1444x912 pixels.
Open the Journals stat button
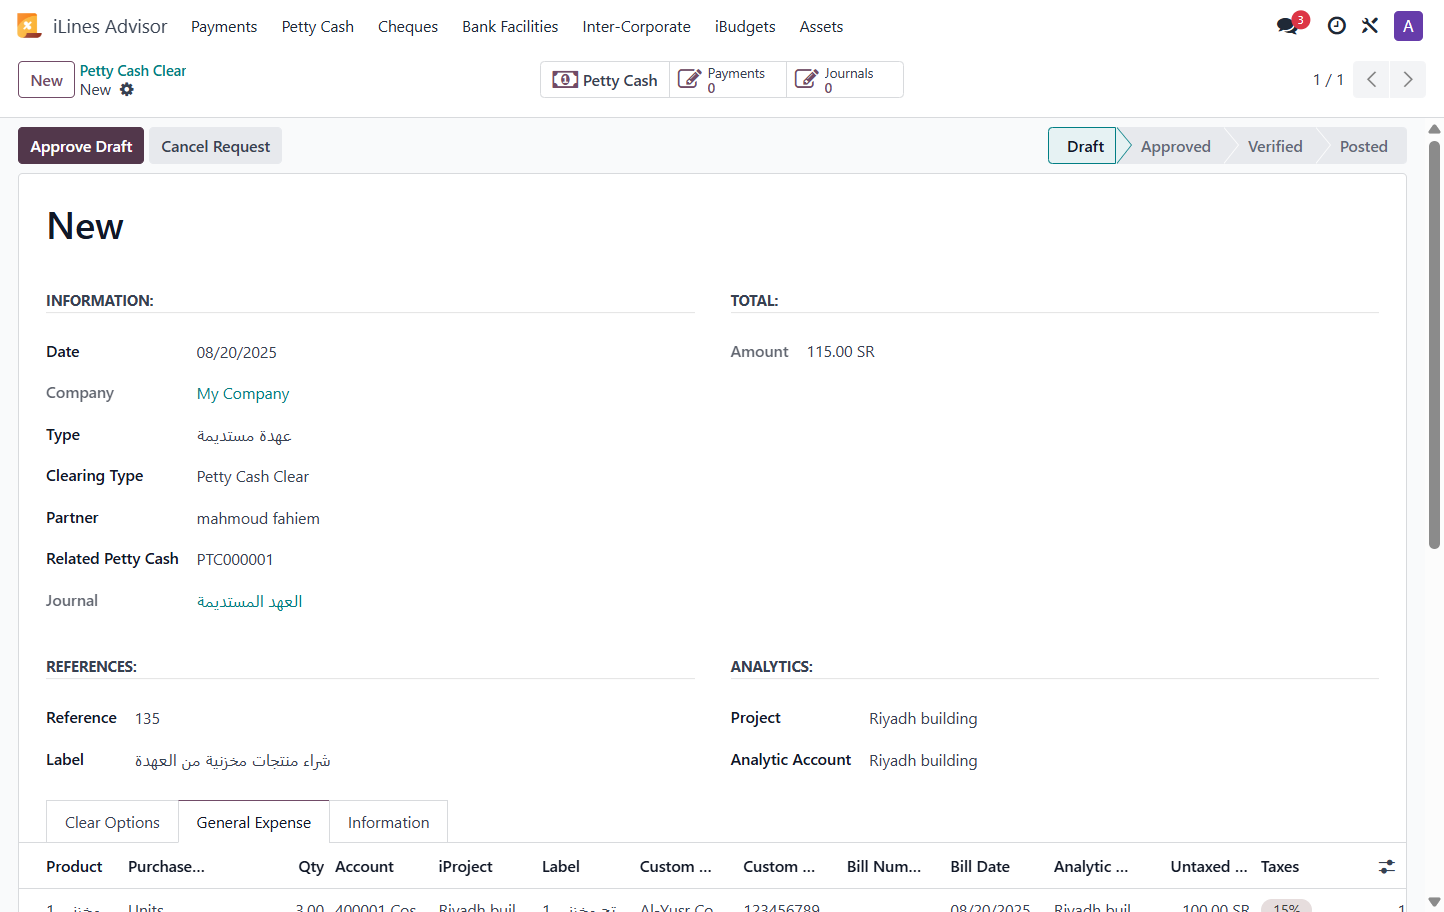(845, 80)
